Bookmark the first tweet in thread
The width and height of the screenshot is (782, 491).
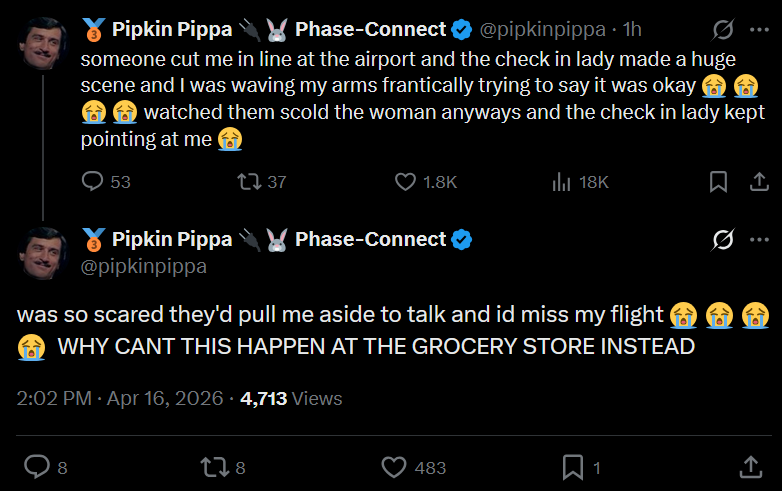(x=718, y=182)
